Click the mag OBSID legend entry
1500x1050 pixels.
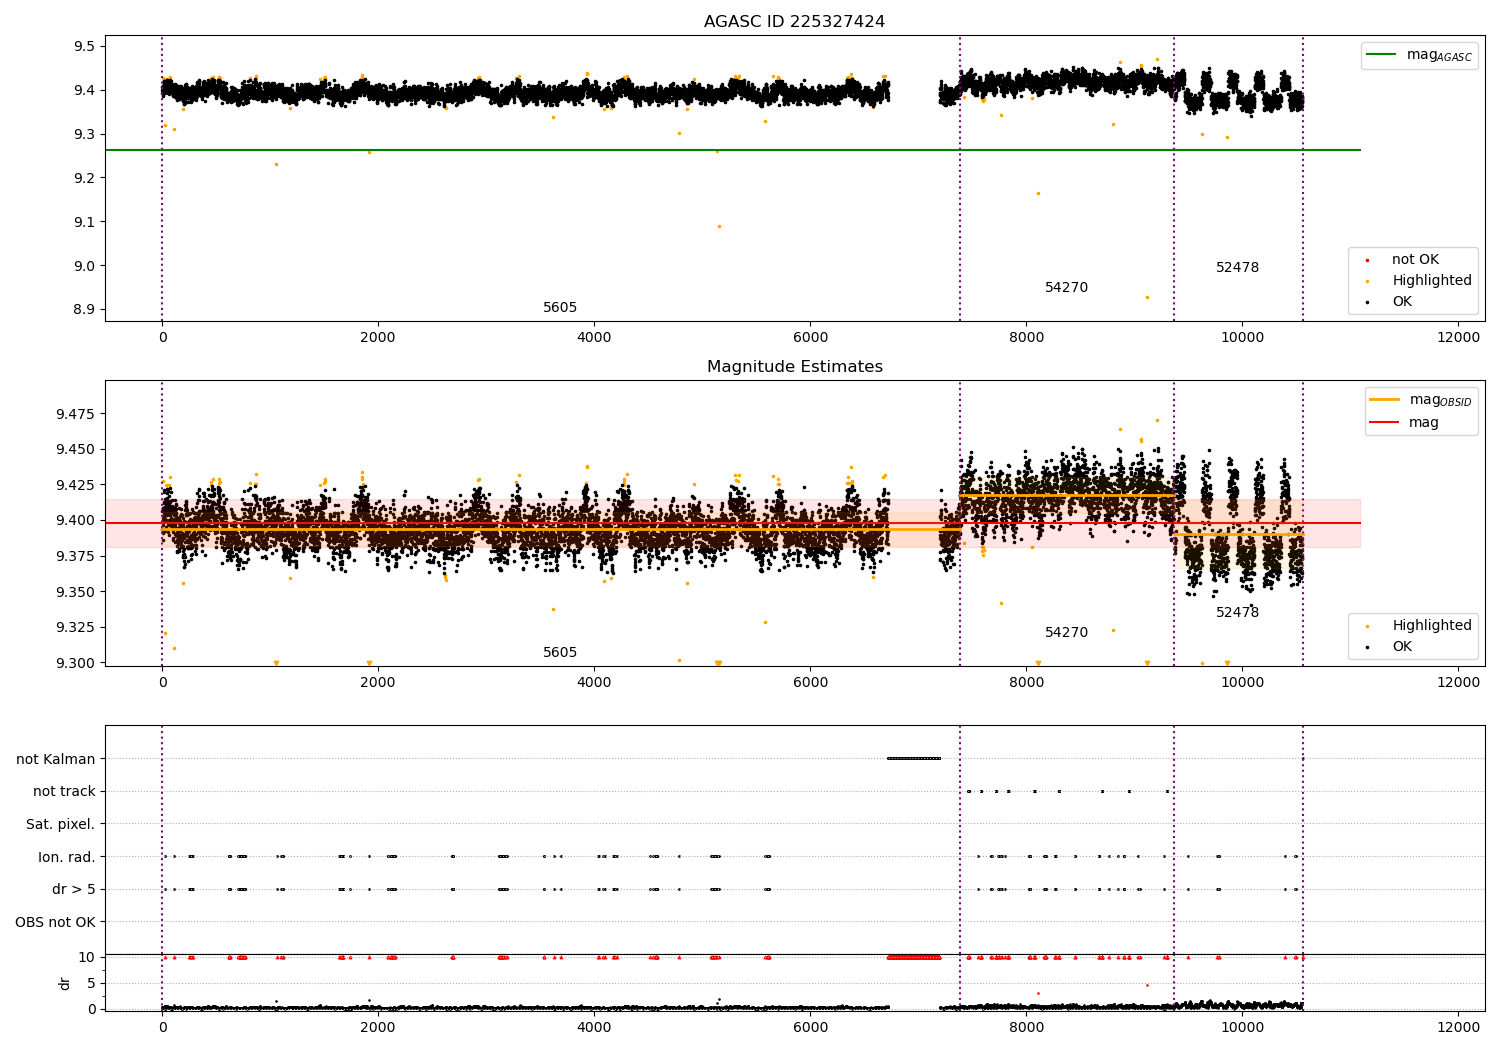[1421, 400]
